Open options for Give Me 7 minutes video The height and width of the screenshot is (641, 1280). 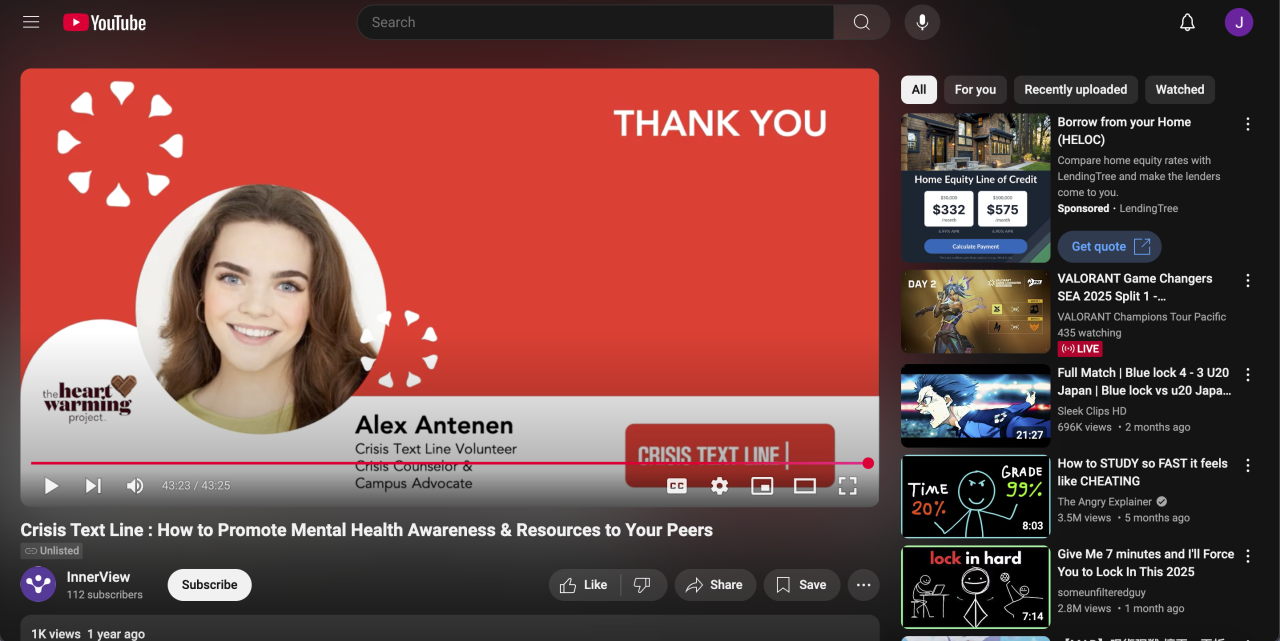1247,556
